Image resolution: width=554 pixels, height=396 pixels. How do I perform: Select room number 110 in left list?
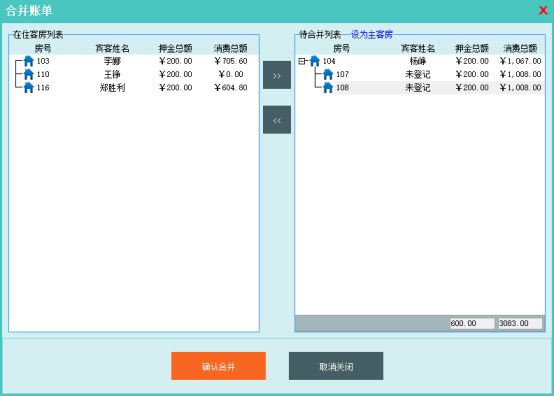43,74
